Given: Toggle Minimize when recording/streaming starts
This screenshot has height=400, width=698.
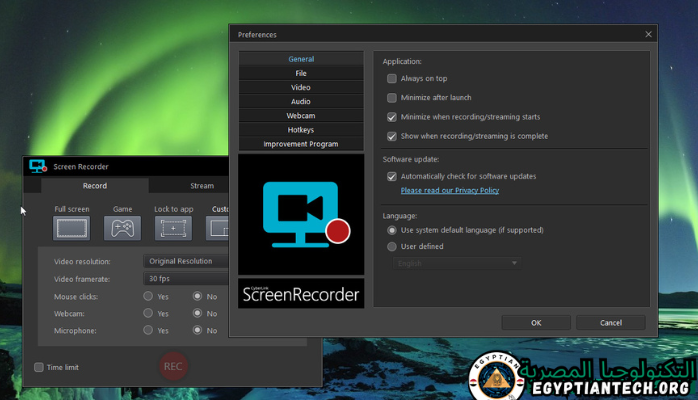Looking at the screenshot, I should click(x=392, y=117).
